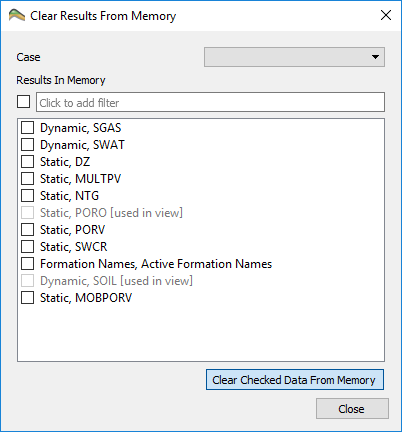Image resolution: width=402 pixels, height=432 pixels.
Task: Check the Dynamic, SGAS result
Action: tap(27, 128)
